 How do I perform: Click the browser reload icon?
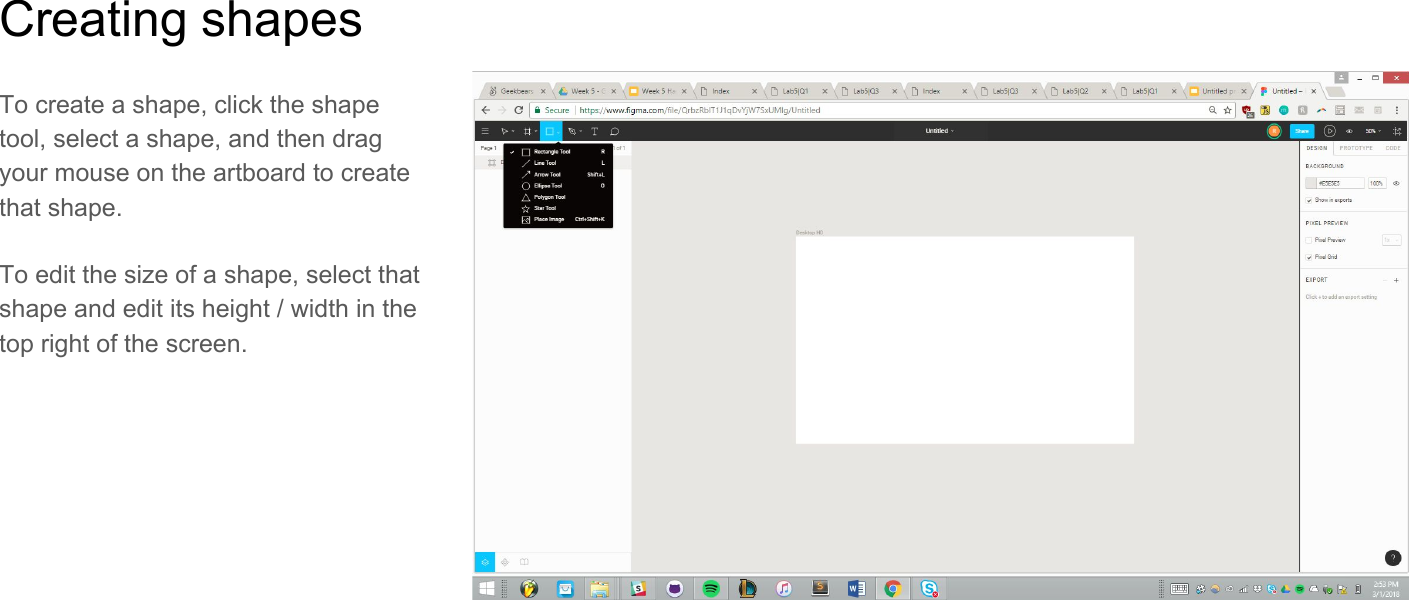519,110
